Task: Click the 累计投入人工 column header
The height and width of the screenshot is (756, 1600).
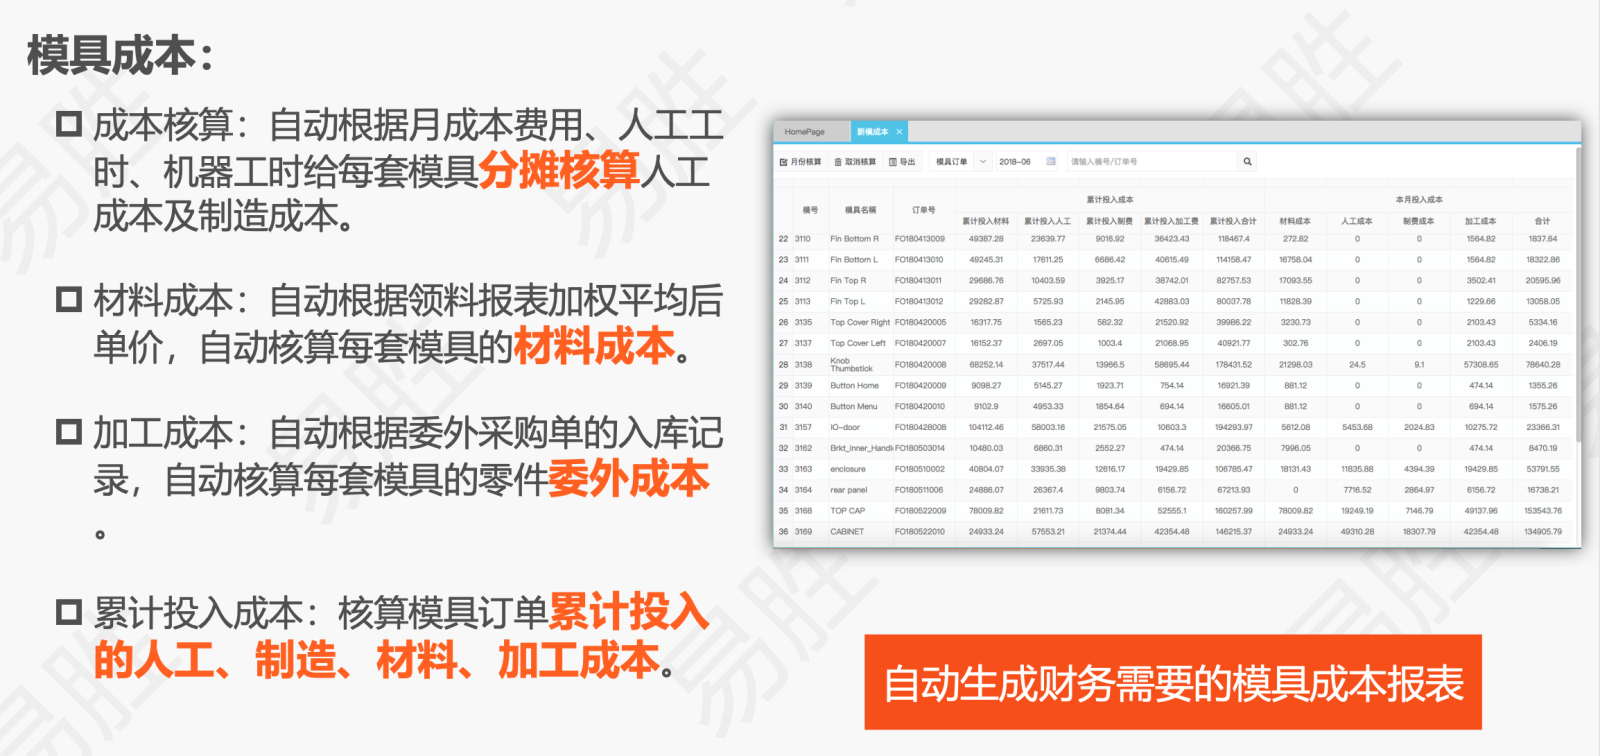Action: point(1048,221)
